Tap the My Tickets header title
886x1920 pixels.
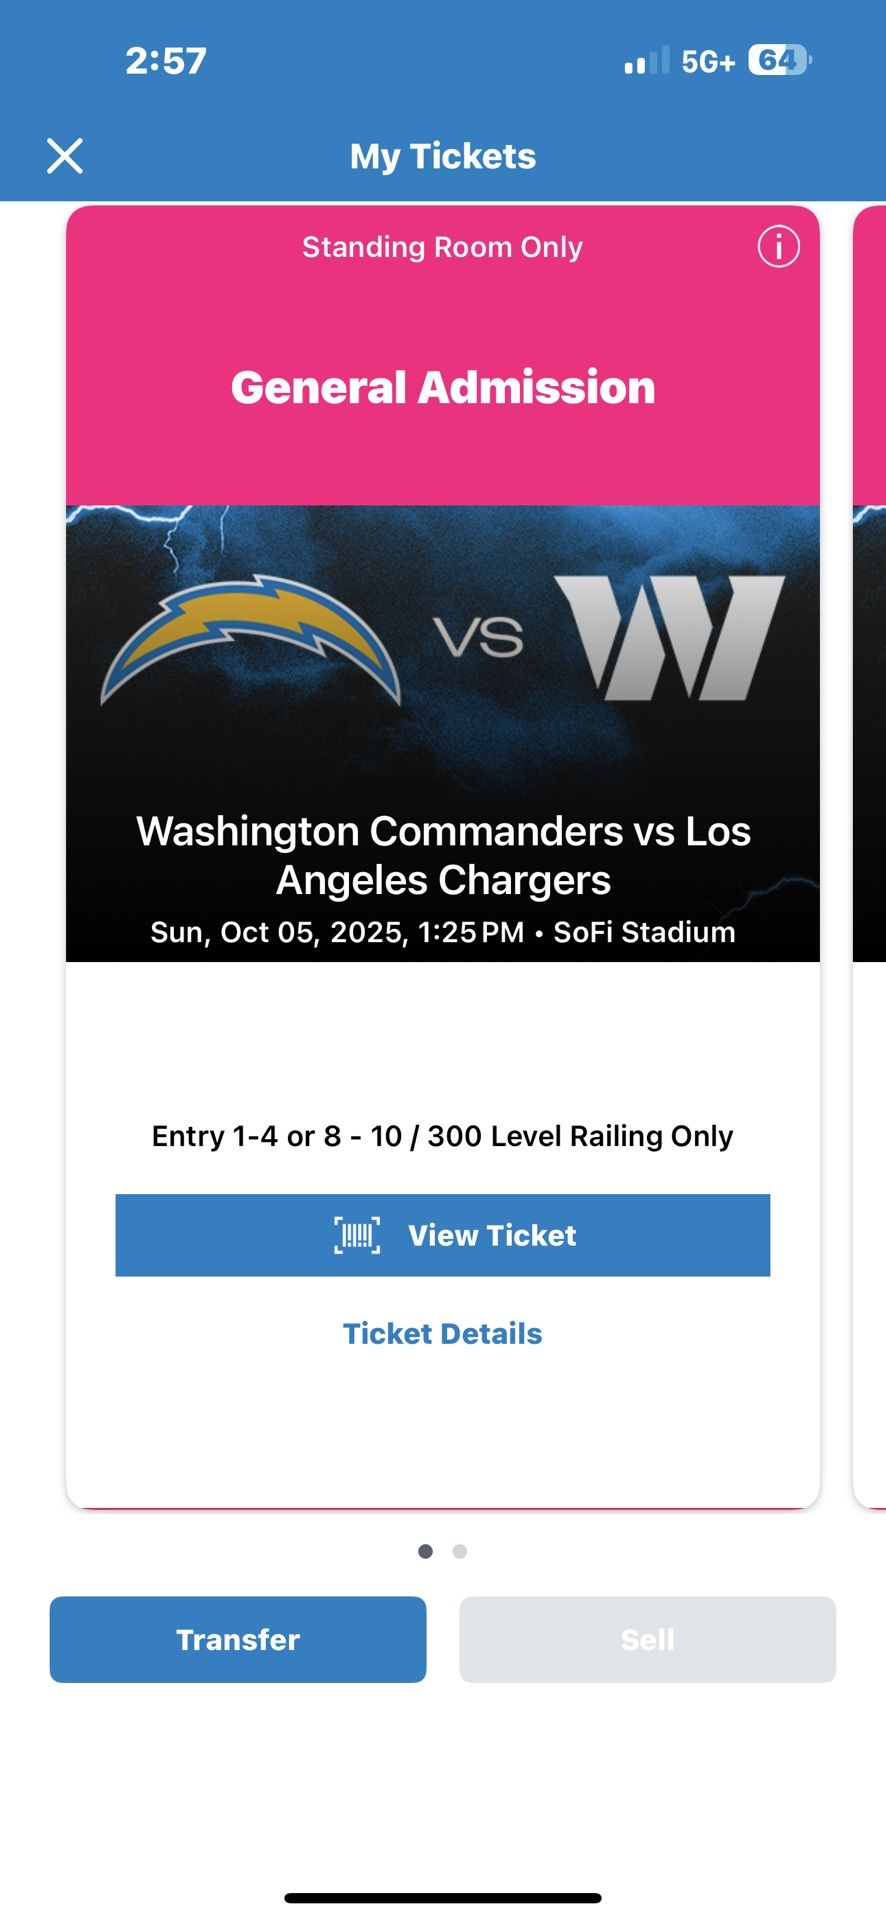coord(443,156)
